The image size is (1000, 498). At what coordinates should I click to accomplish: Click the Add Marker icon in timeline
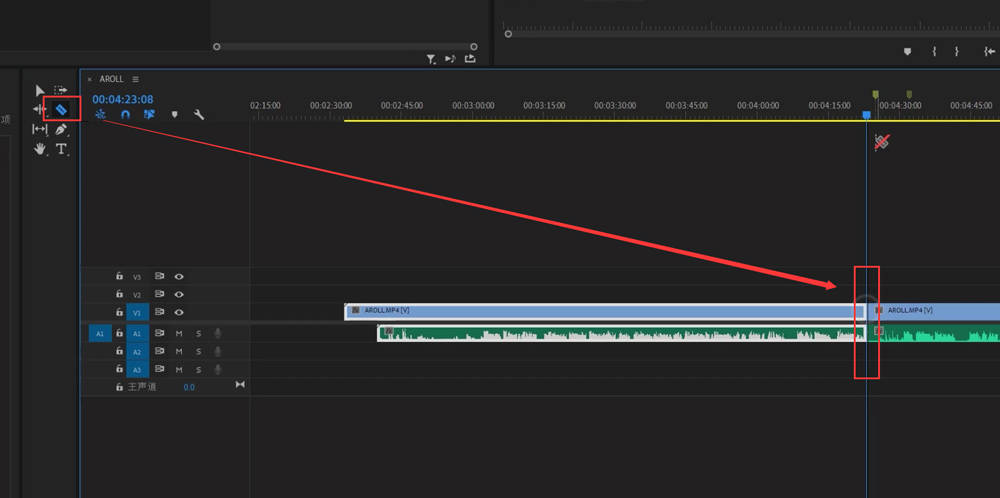[174, 115]
